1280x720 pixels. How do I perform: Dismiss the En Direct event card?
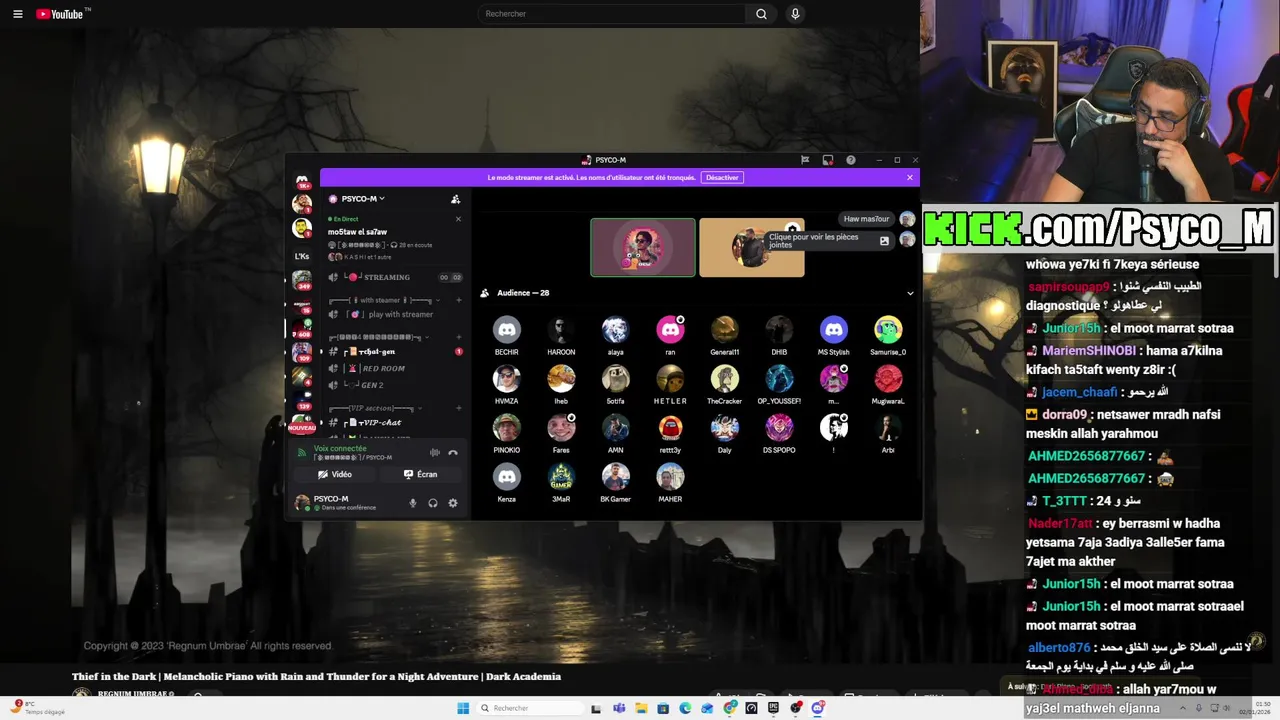[x=458, y=219]
